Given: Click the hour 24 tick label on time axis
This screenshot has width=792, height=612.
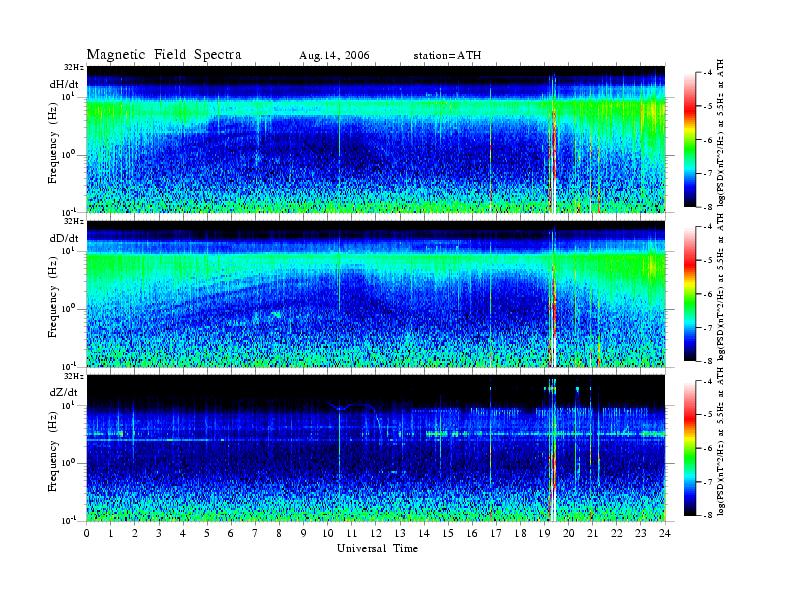Looking at the screenshot, I should [665, 533].
